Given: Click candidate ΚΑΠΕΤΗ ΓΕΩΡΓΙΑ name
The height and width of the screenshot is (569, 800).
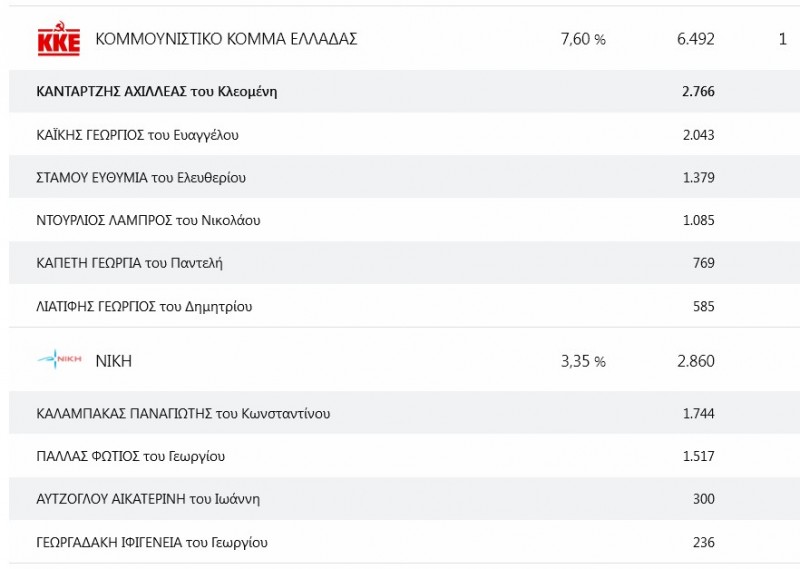Looking at the screenshot, I should [129, 263].
